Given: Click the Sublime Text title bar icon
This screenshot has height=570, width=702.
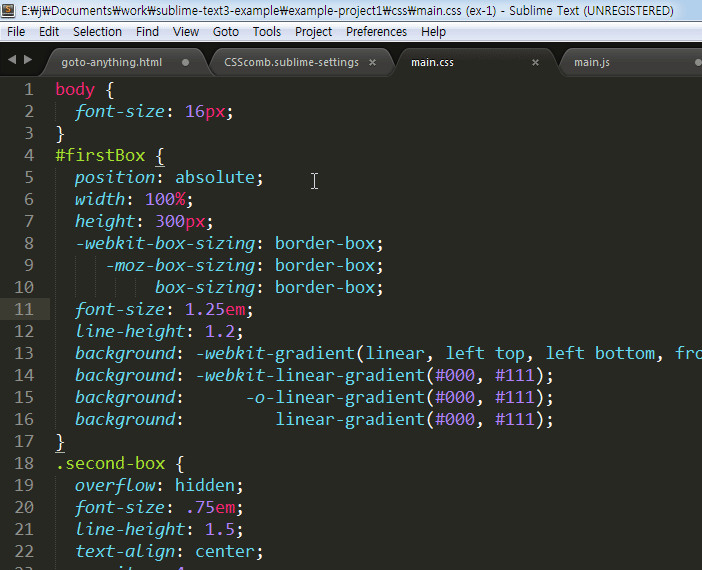Looking at the screenshot, I should 9,10.
